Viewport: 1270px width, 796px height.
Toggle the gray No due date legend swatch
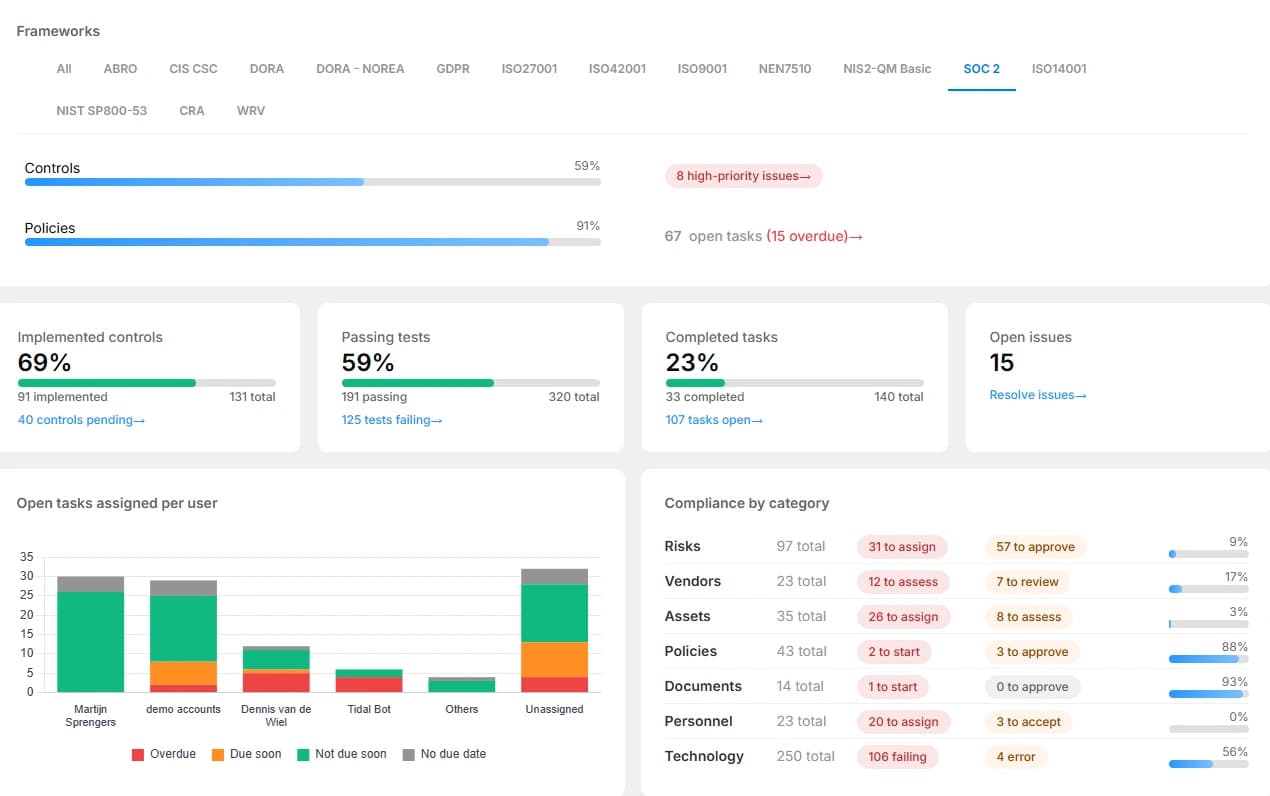(409, 754)
